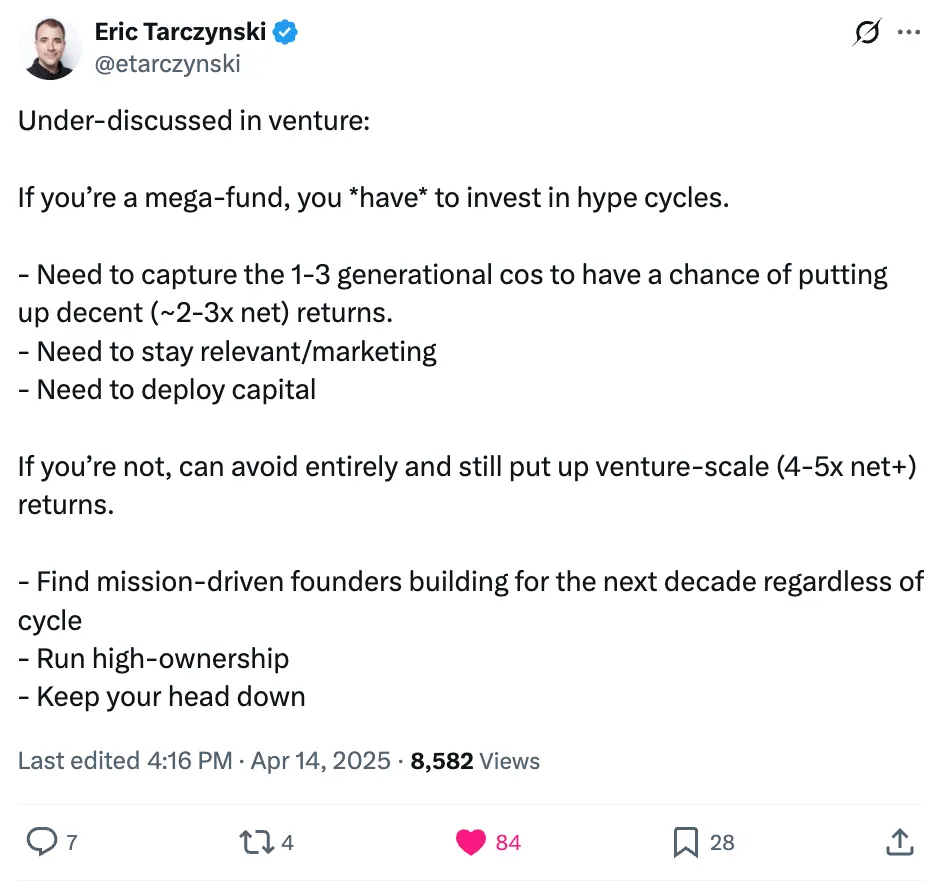Viewport: 944px width, 886px height.
Task: Click the display name Eric Tarczynski
Action: pos(180,32)
